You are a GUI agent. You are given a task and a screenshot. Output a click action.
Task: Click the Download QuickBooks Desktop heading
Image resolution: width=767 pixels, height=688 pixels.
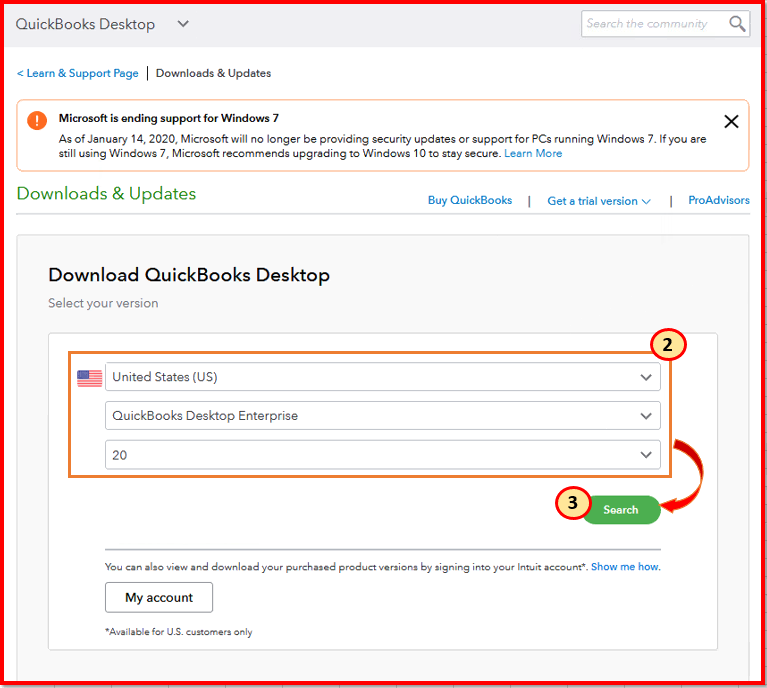[189, 275]
